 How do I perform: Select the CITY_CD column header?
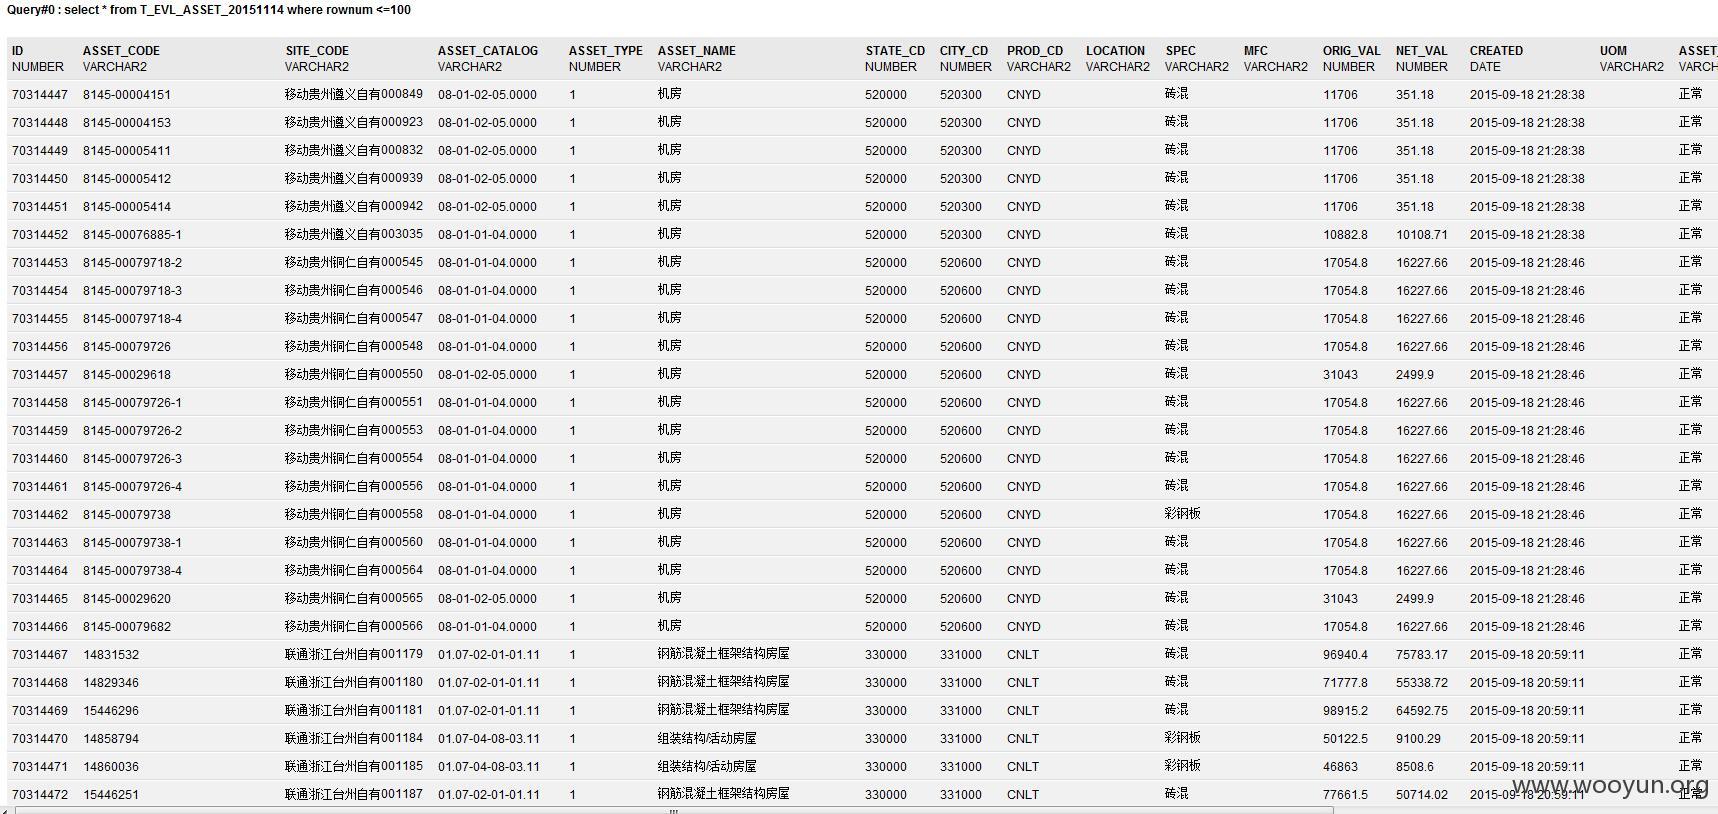[x=963, y=51]
